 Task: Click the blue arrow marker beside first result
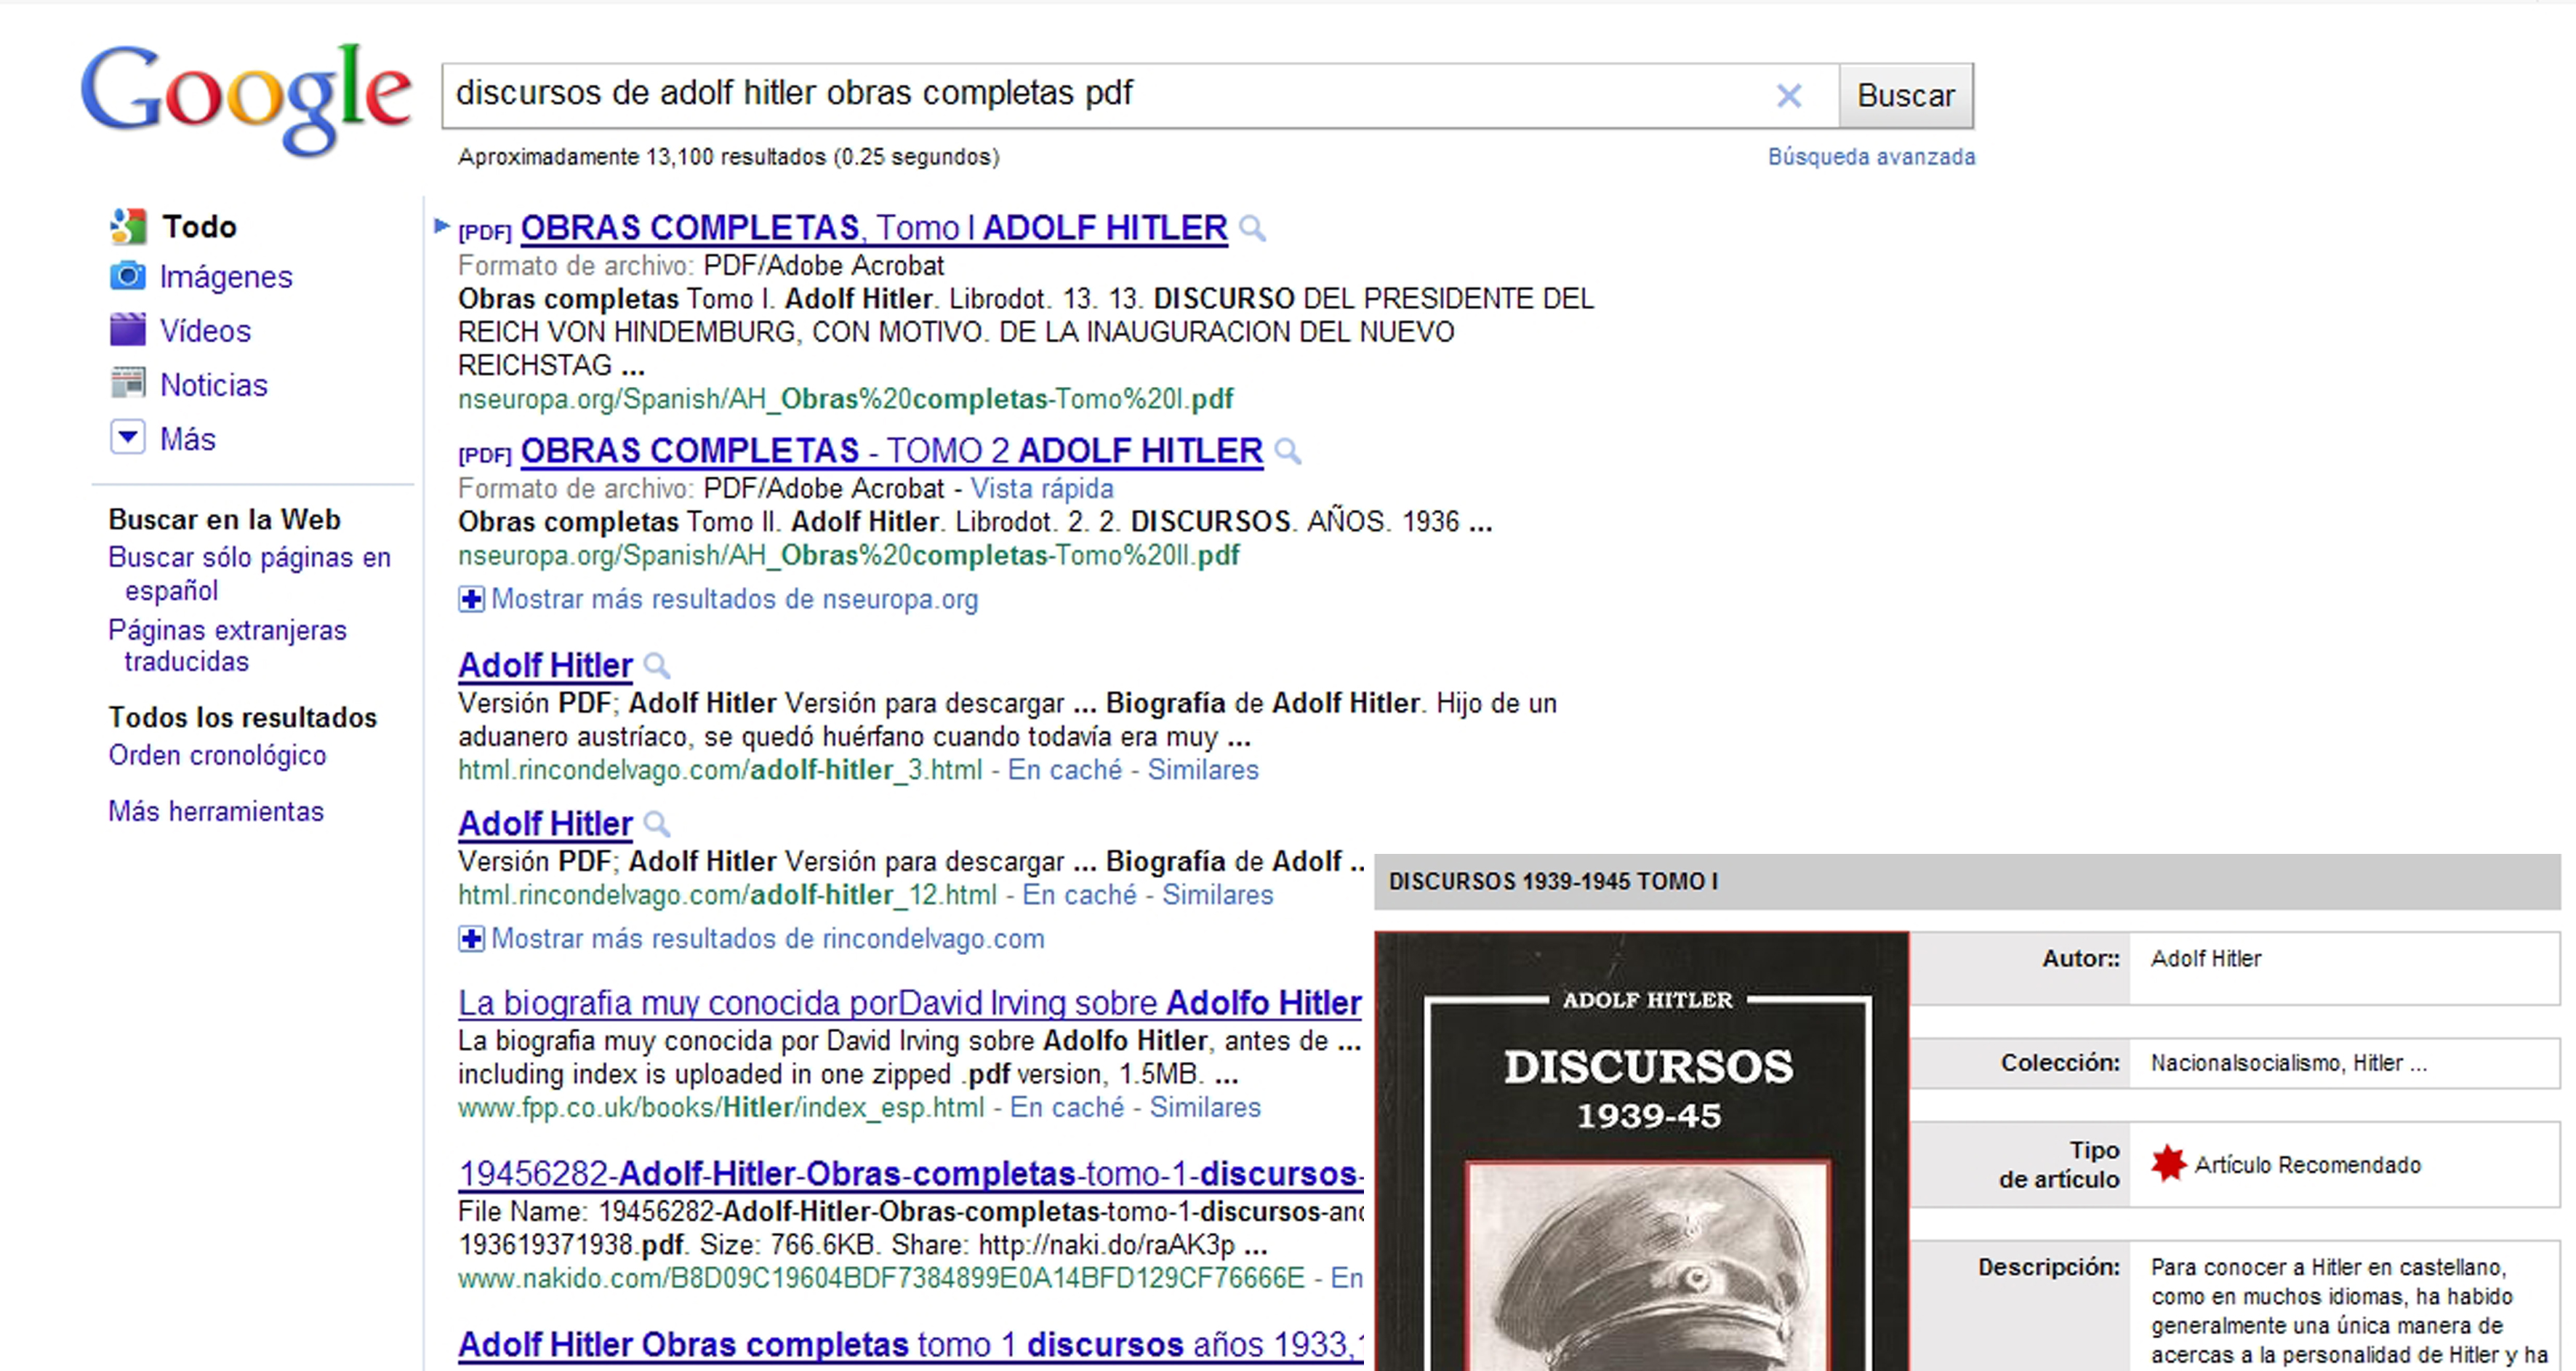441,226
